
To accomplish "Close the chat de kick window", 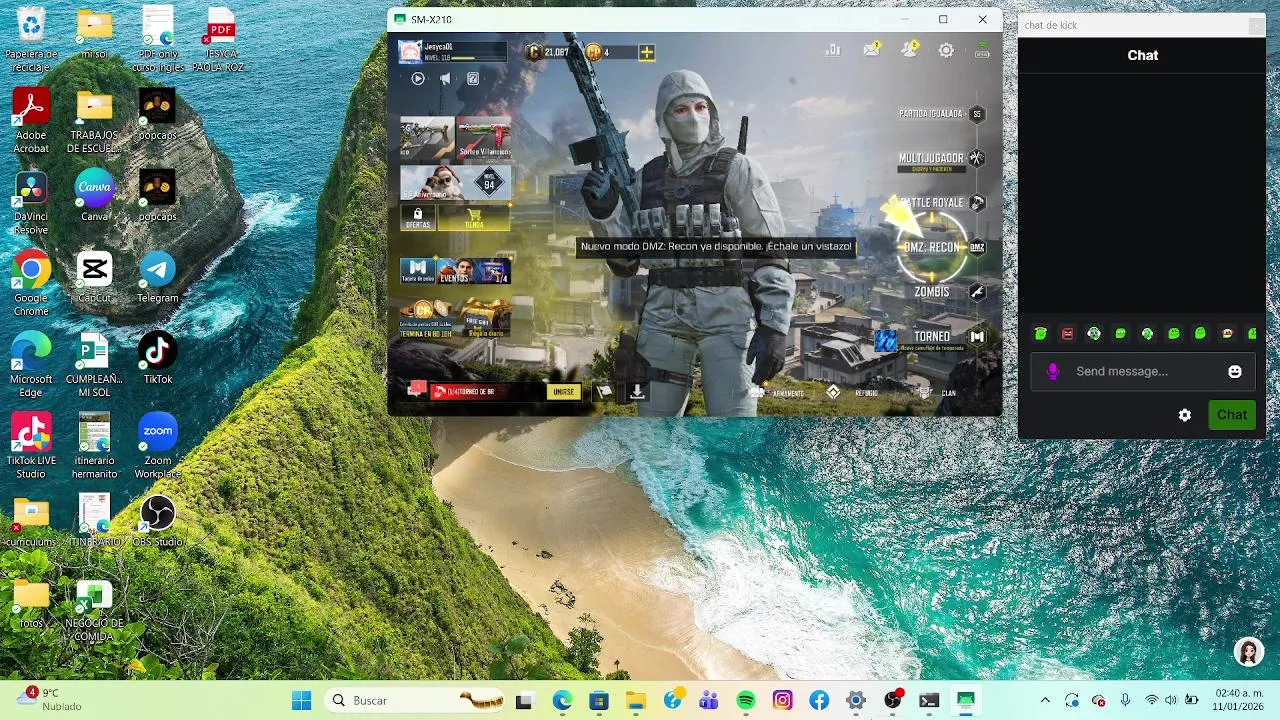I will click(x=1256, y=26).
